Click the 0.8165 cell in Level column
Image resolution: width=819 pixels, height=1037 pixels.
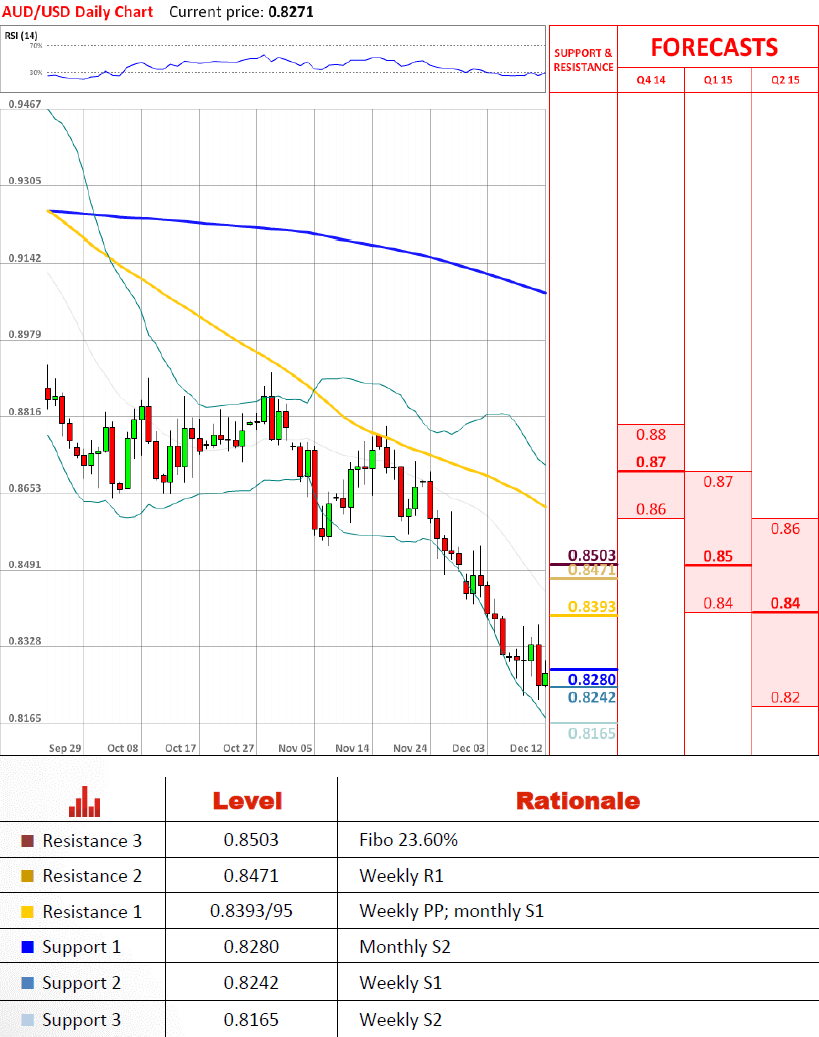pyautogui.click(x=251, y=1019)
